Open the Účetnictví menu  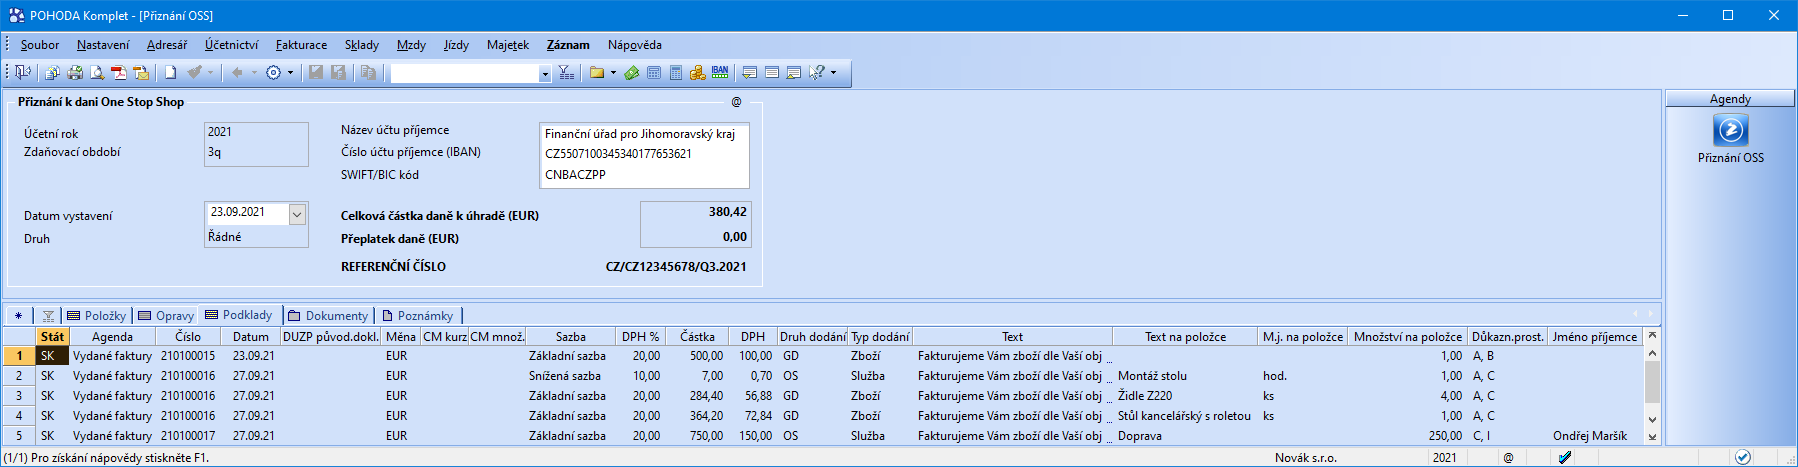tap(231, 45)
